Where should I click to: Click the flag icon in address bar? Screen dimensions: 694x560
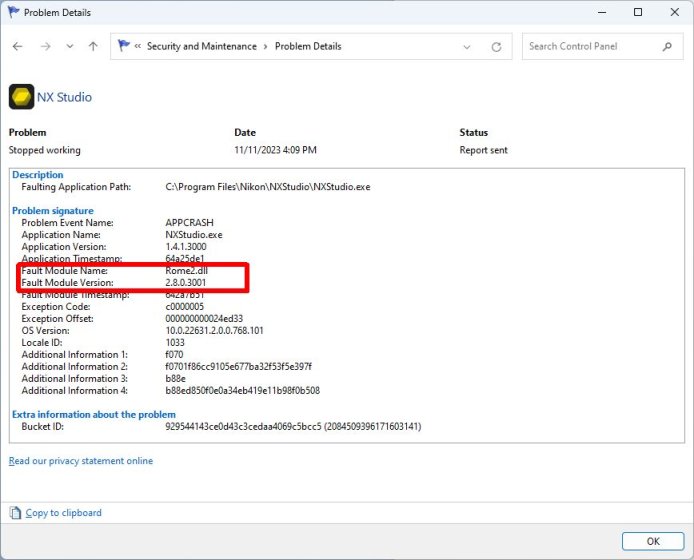pyautogui.click(x=124, y=46)
